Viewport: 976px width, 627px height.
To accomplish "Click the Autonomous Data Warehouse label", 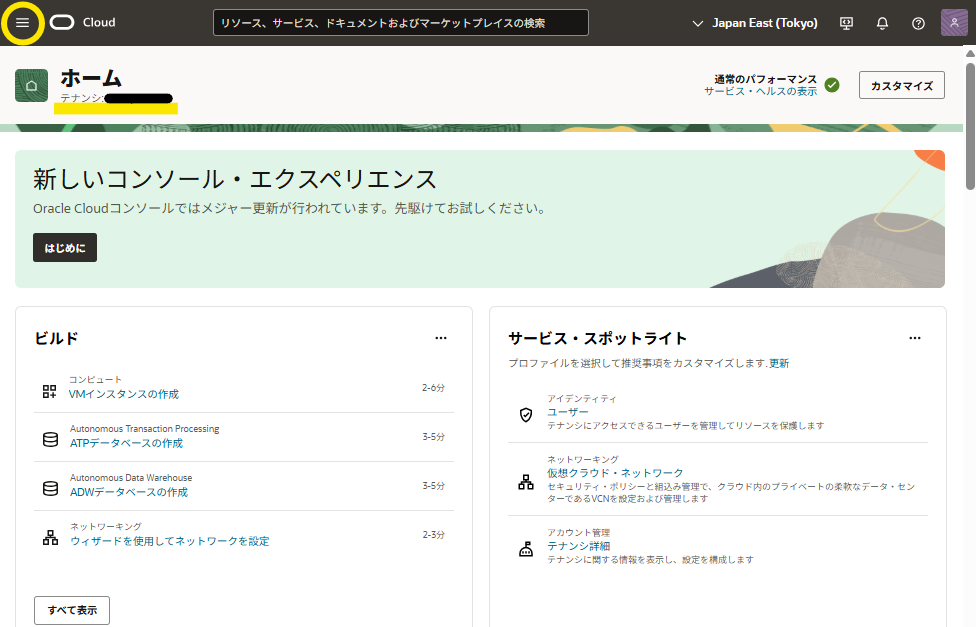I will click(131, 478).
